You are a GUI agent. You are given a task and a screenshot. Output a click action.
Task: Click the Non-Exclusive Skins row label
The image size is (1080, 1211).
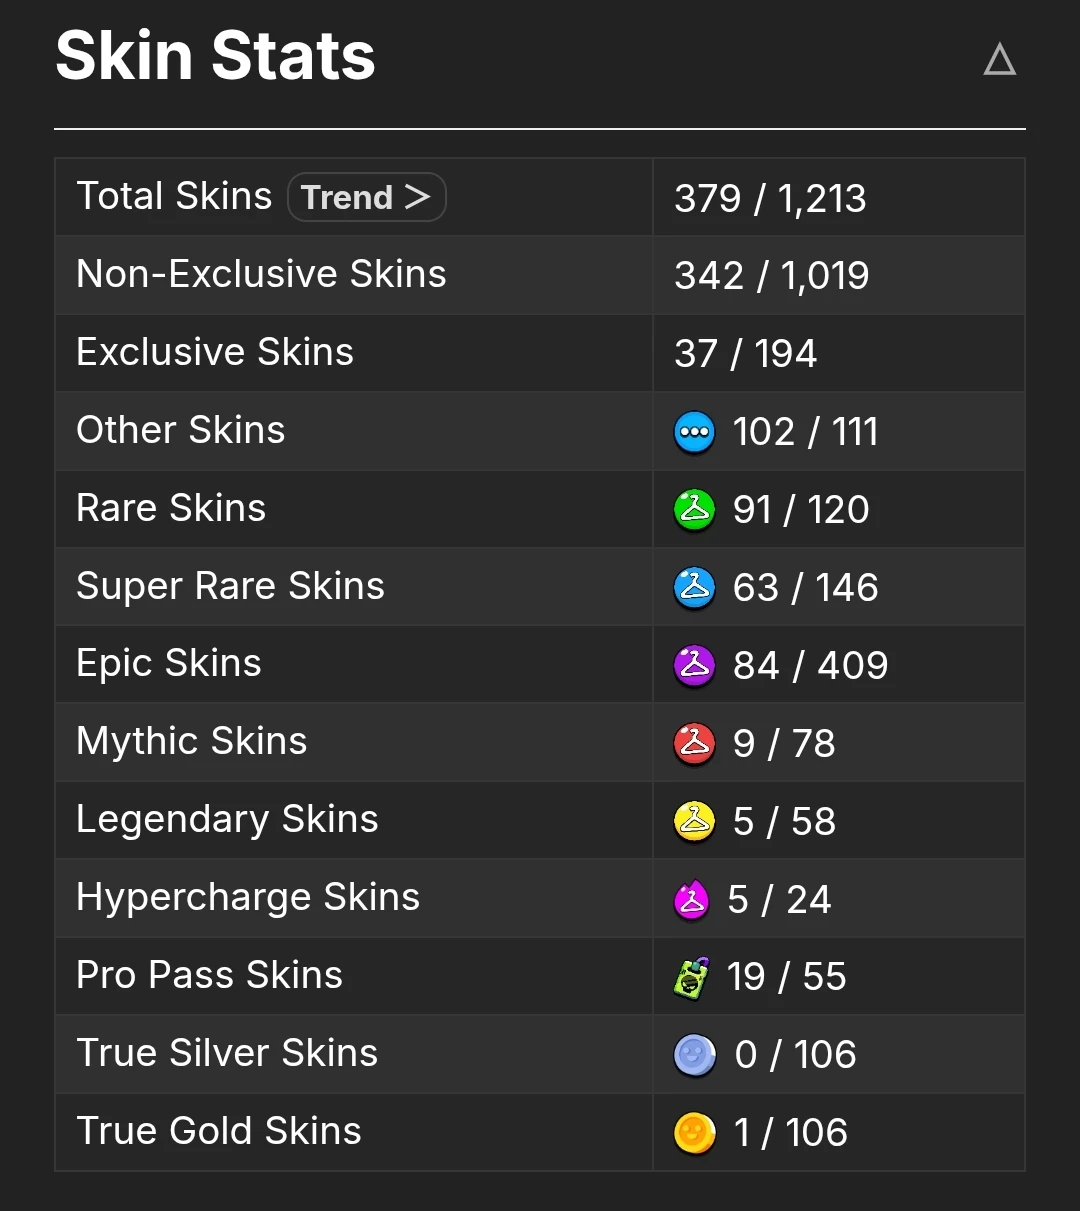click(261, 274)
